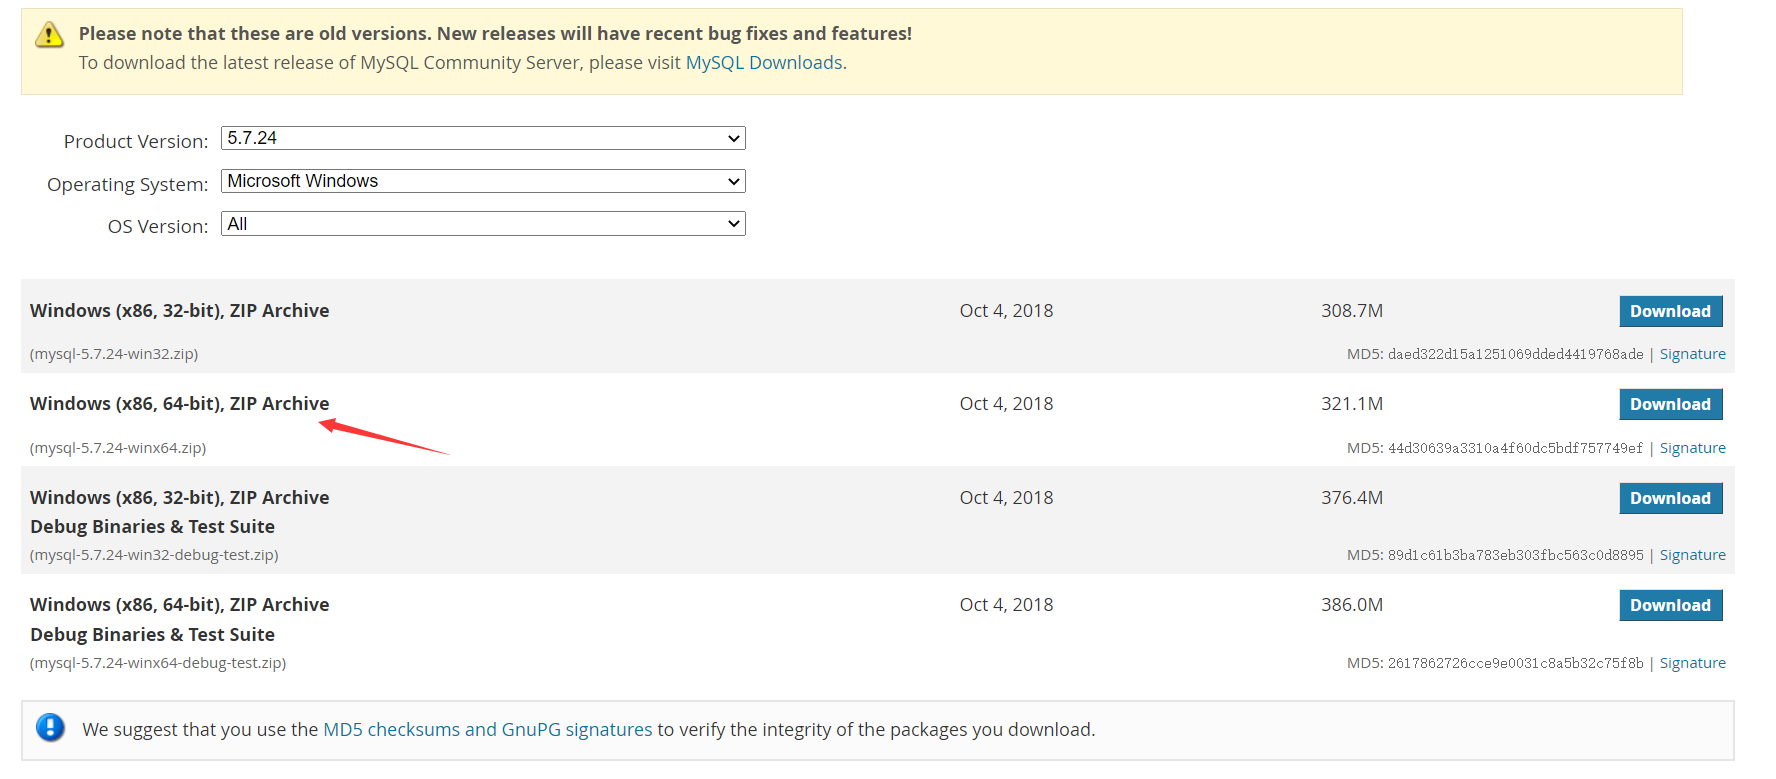Click the filename (mysql-5.7.24-winx64-debug-test.zip)

pyautogui.click(x=158, y=663)
